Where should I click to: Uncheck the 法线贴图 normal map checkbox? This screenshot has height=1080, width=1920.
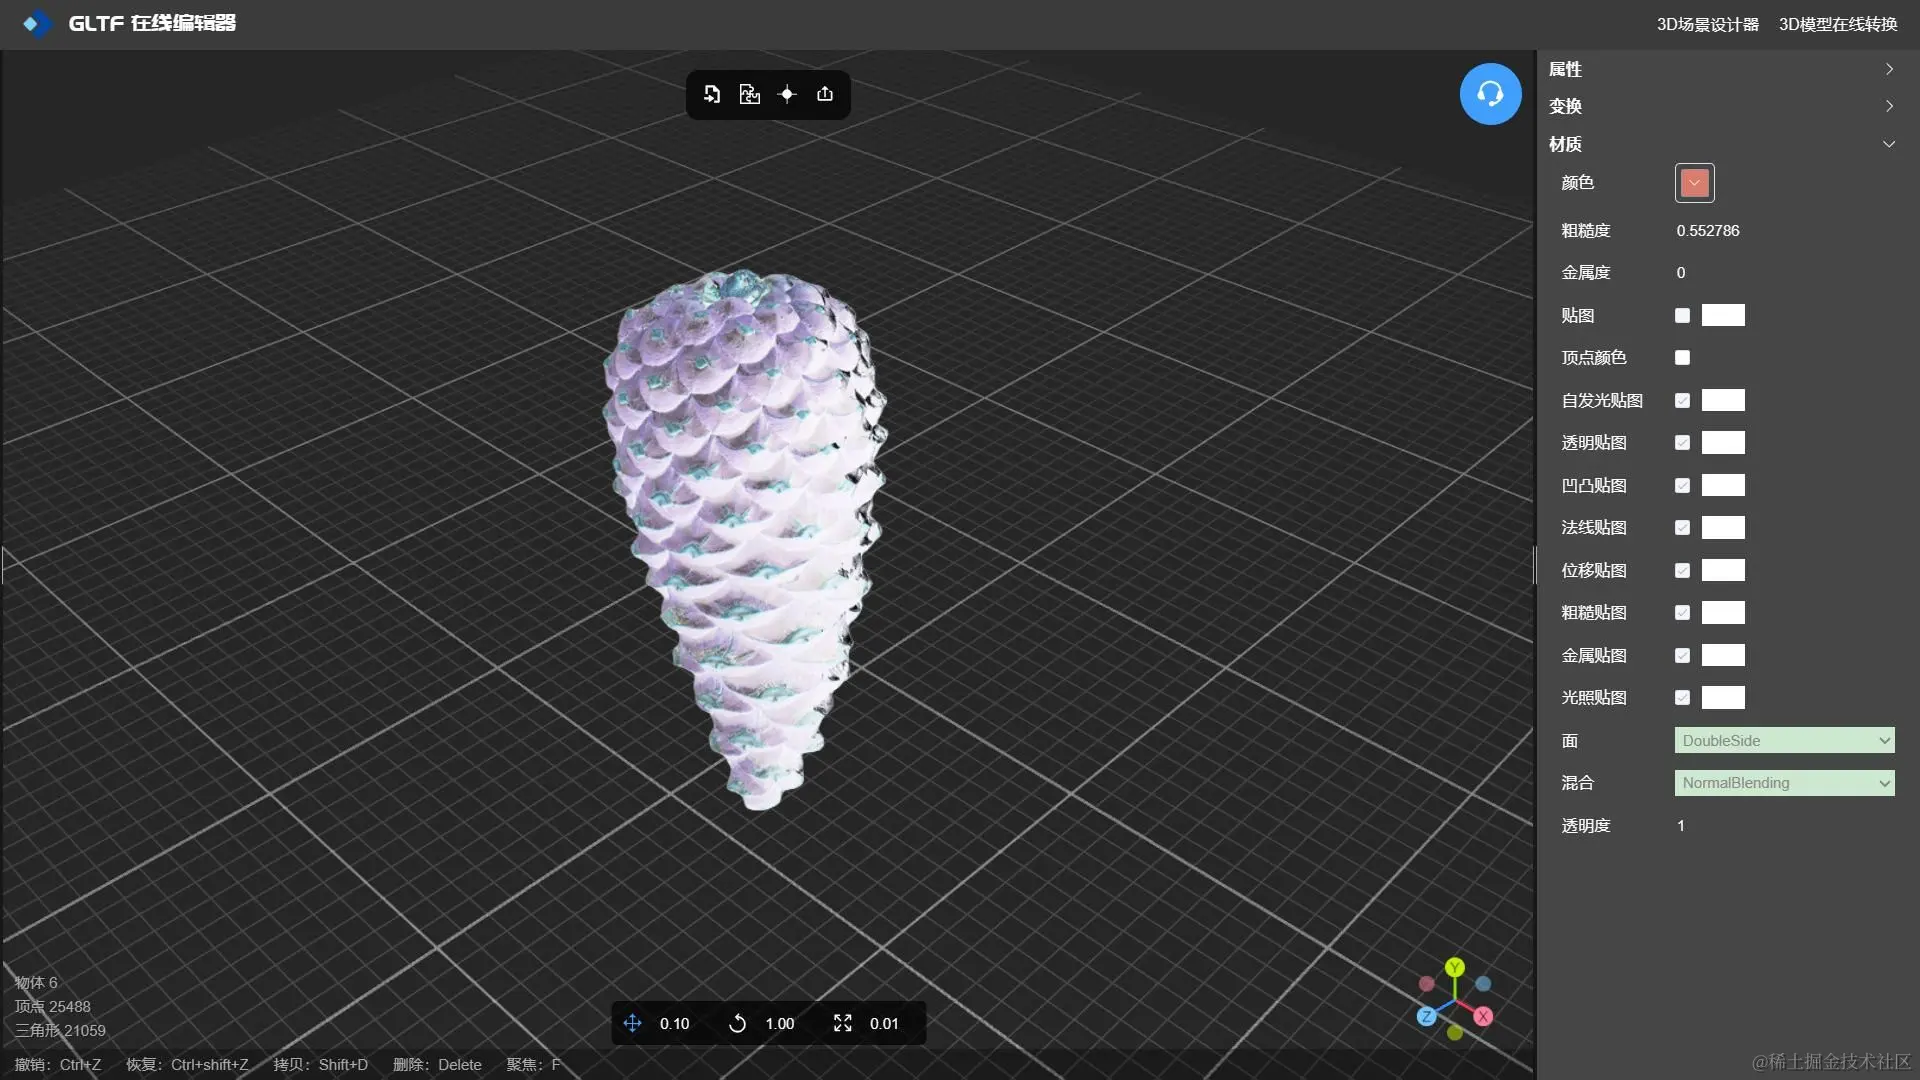tap(1682, 527)
